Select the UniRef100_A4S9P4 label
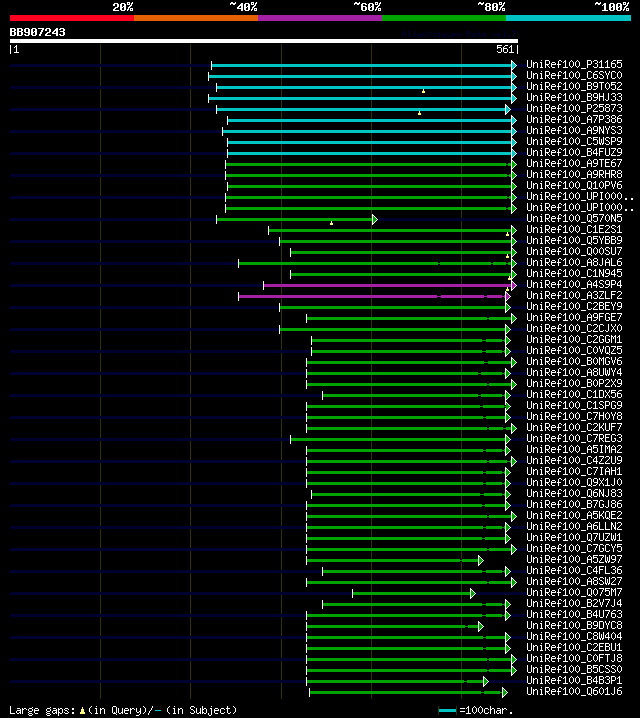 click(574, 284)
